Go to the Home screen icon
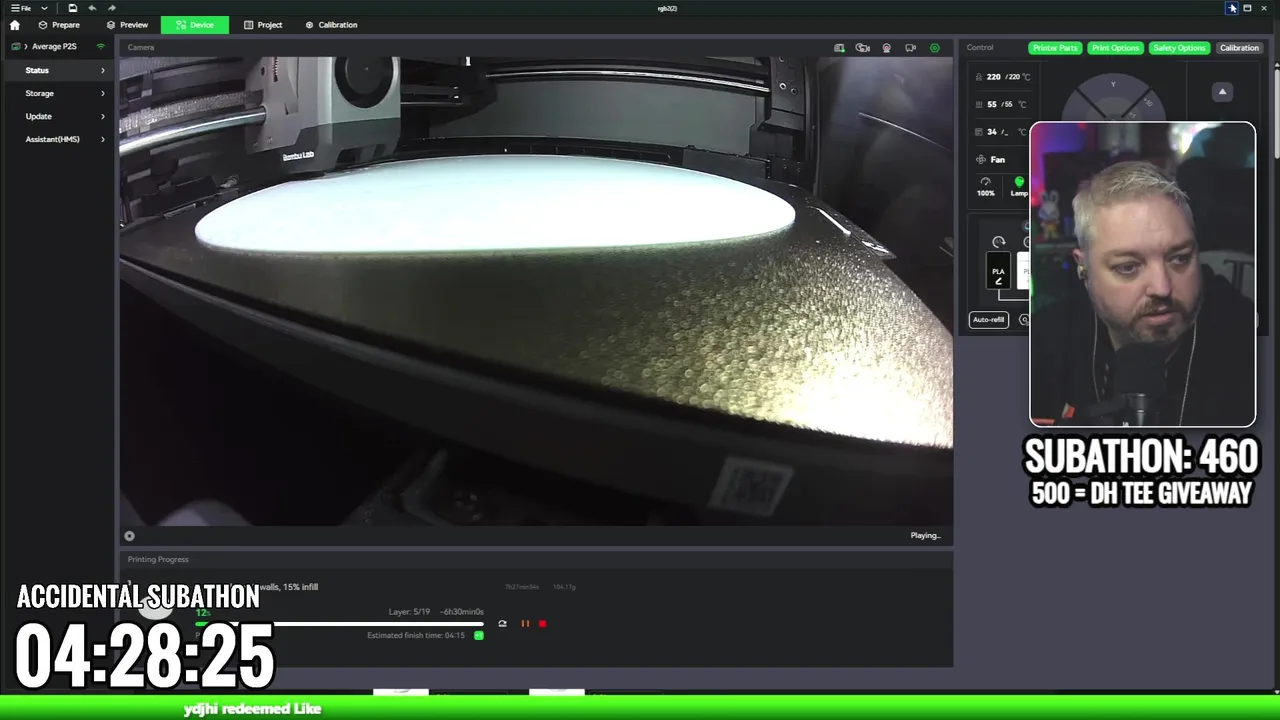This screenshot has height=720, width=1280. tap(14, 25)
